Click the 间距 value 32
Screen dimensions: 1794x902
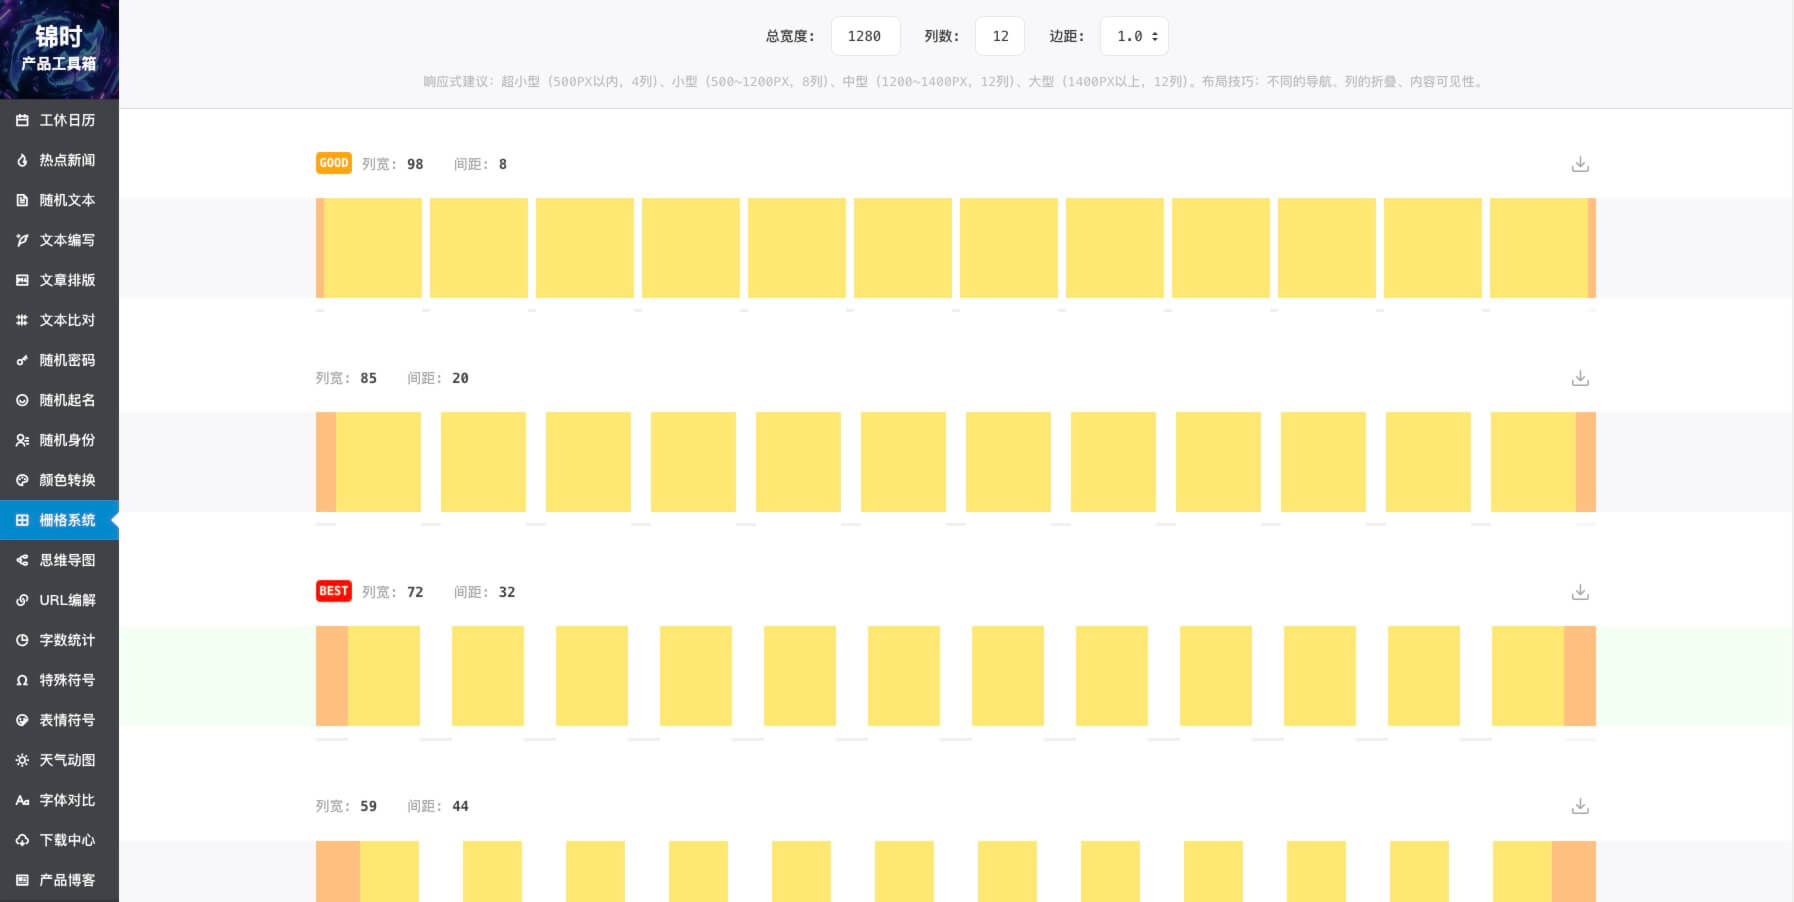pyautogui.click(x=507, y=592)
